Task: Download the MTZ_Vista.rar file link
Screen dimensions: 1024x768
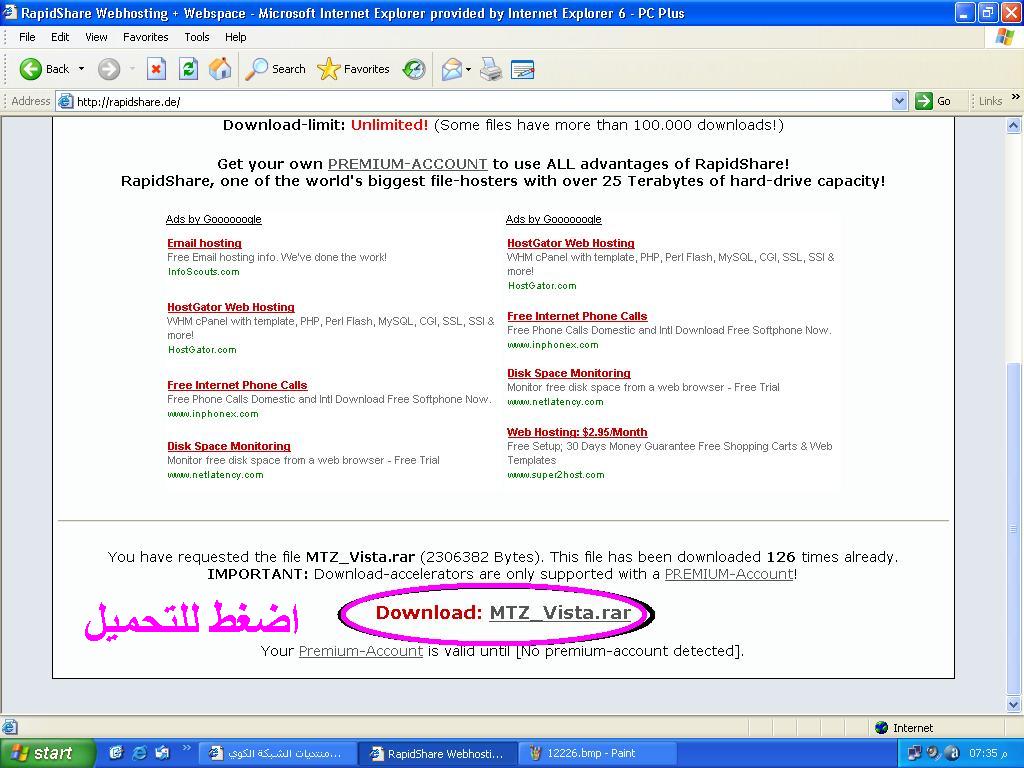Action: pos(560,613)
